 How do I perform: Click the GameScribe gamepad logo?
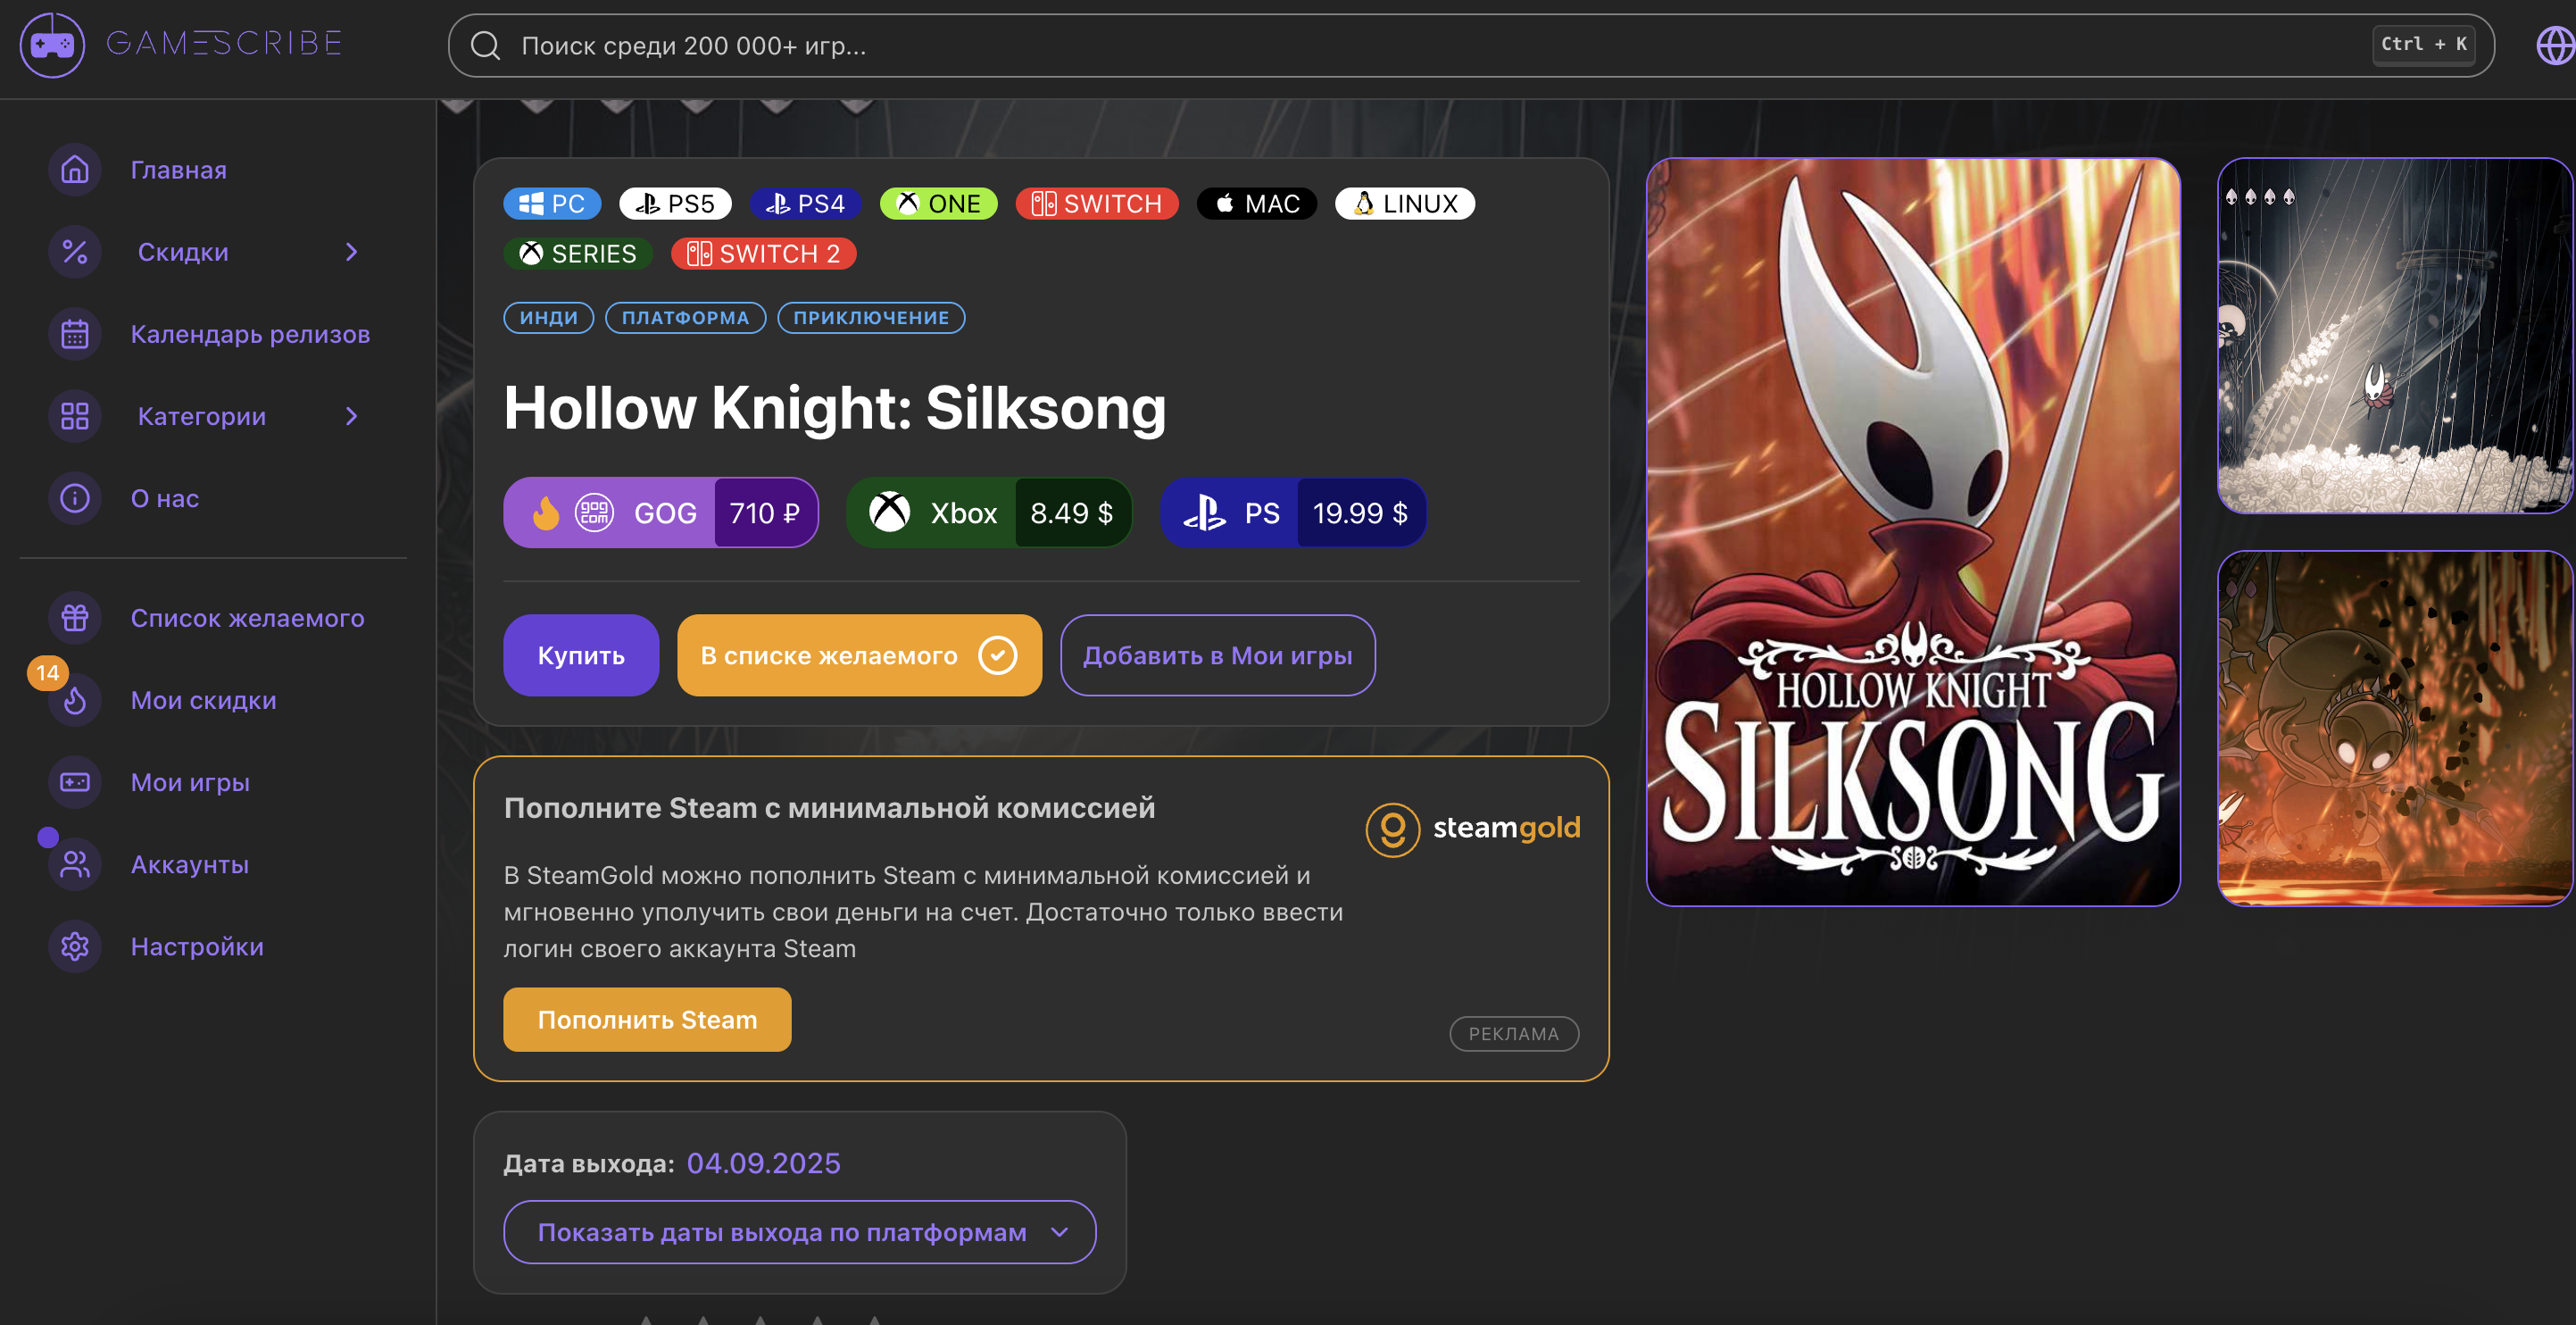[51, 44]
